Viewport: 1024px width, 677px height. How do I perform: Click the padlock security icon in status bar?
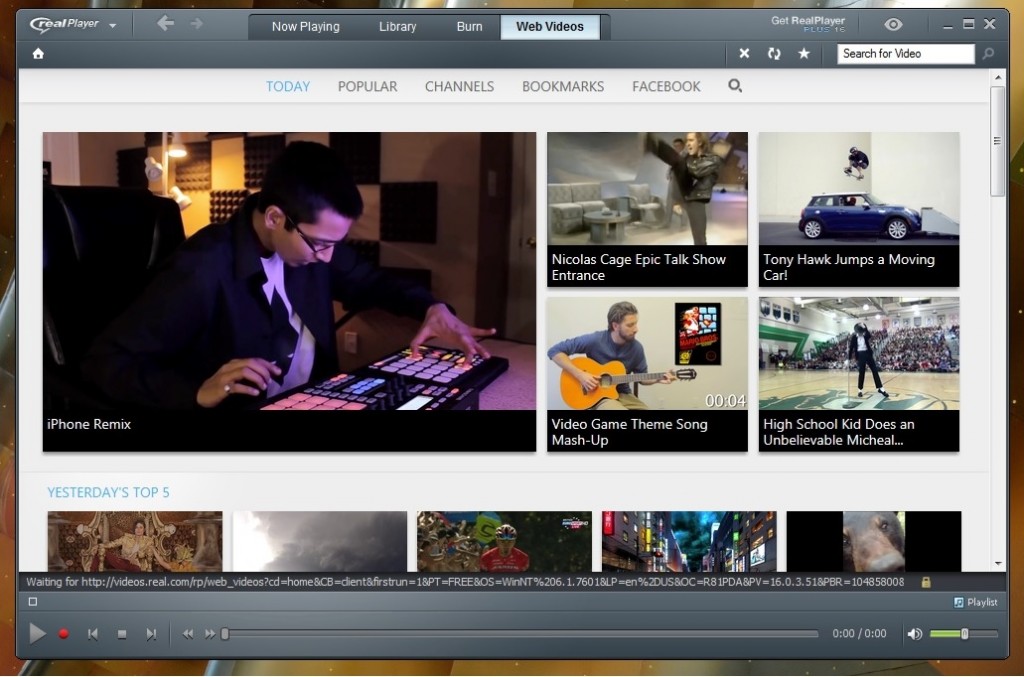tap(925, 582)
